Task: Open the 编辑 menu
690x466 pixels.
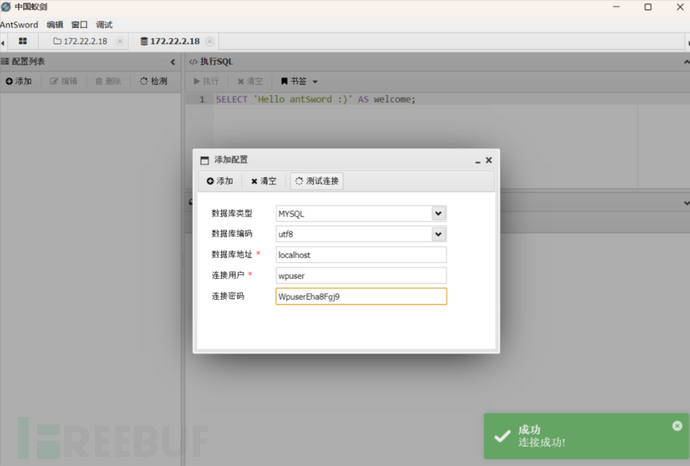Action: tap(55, 25)
